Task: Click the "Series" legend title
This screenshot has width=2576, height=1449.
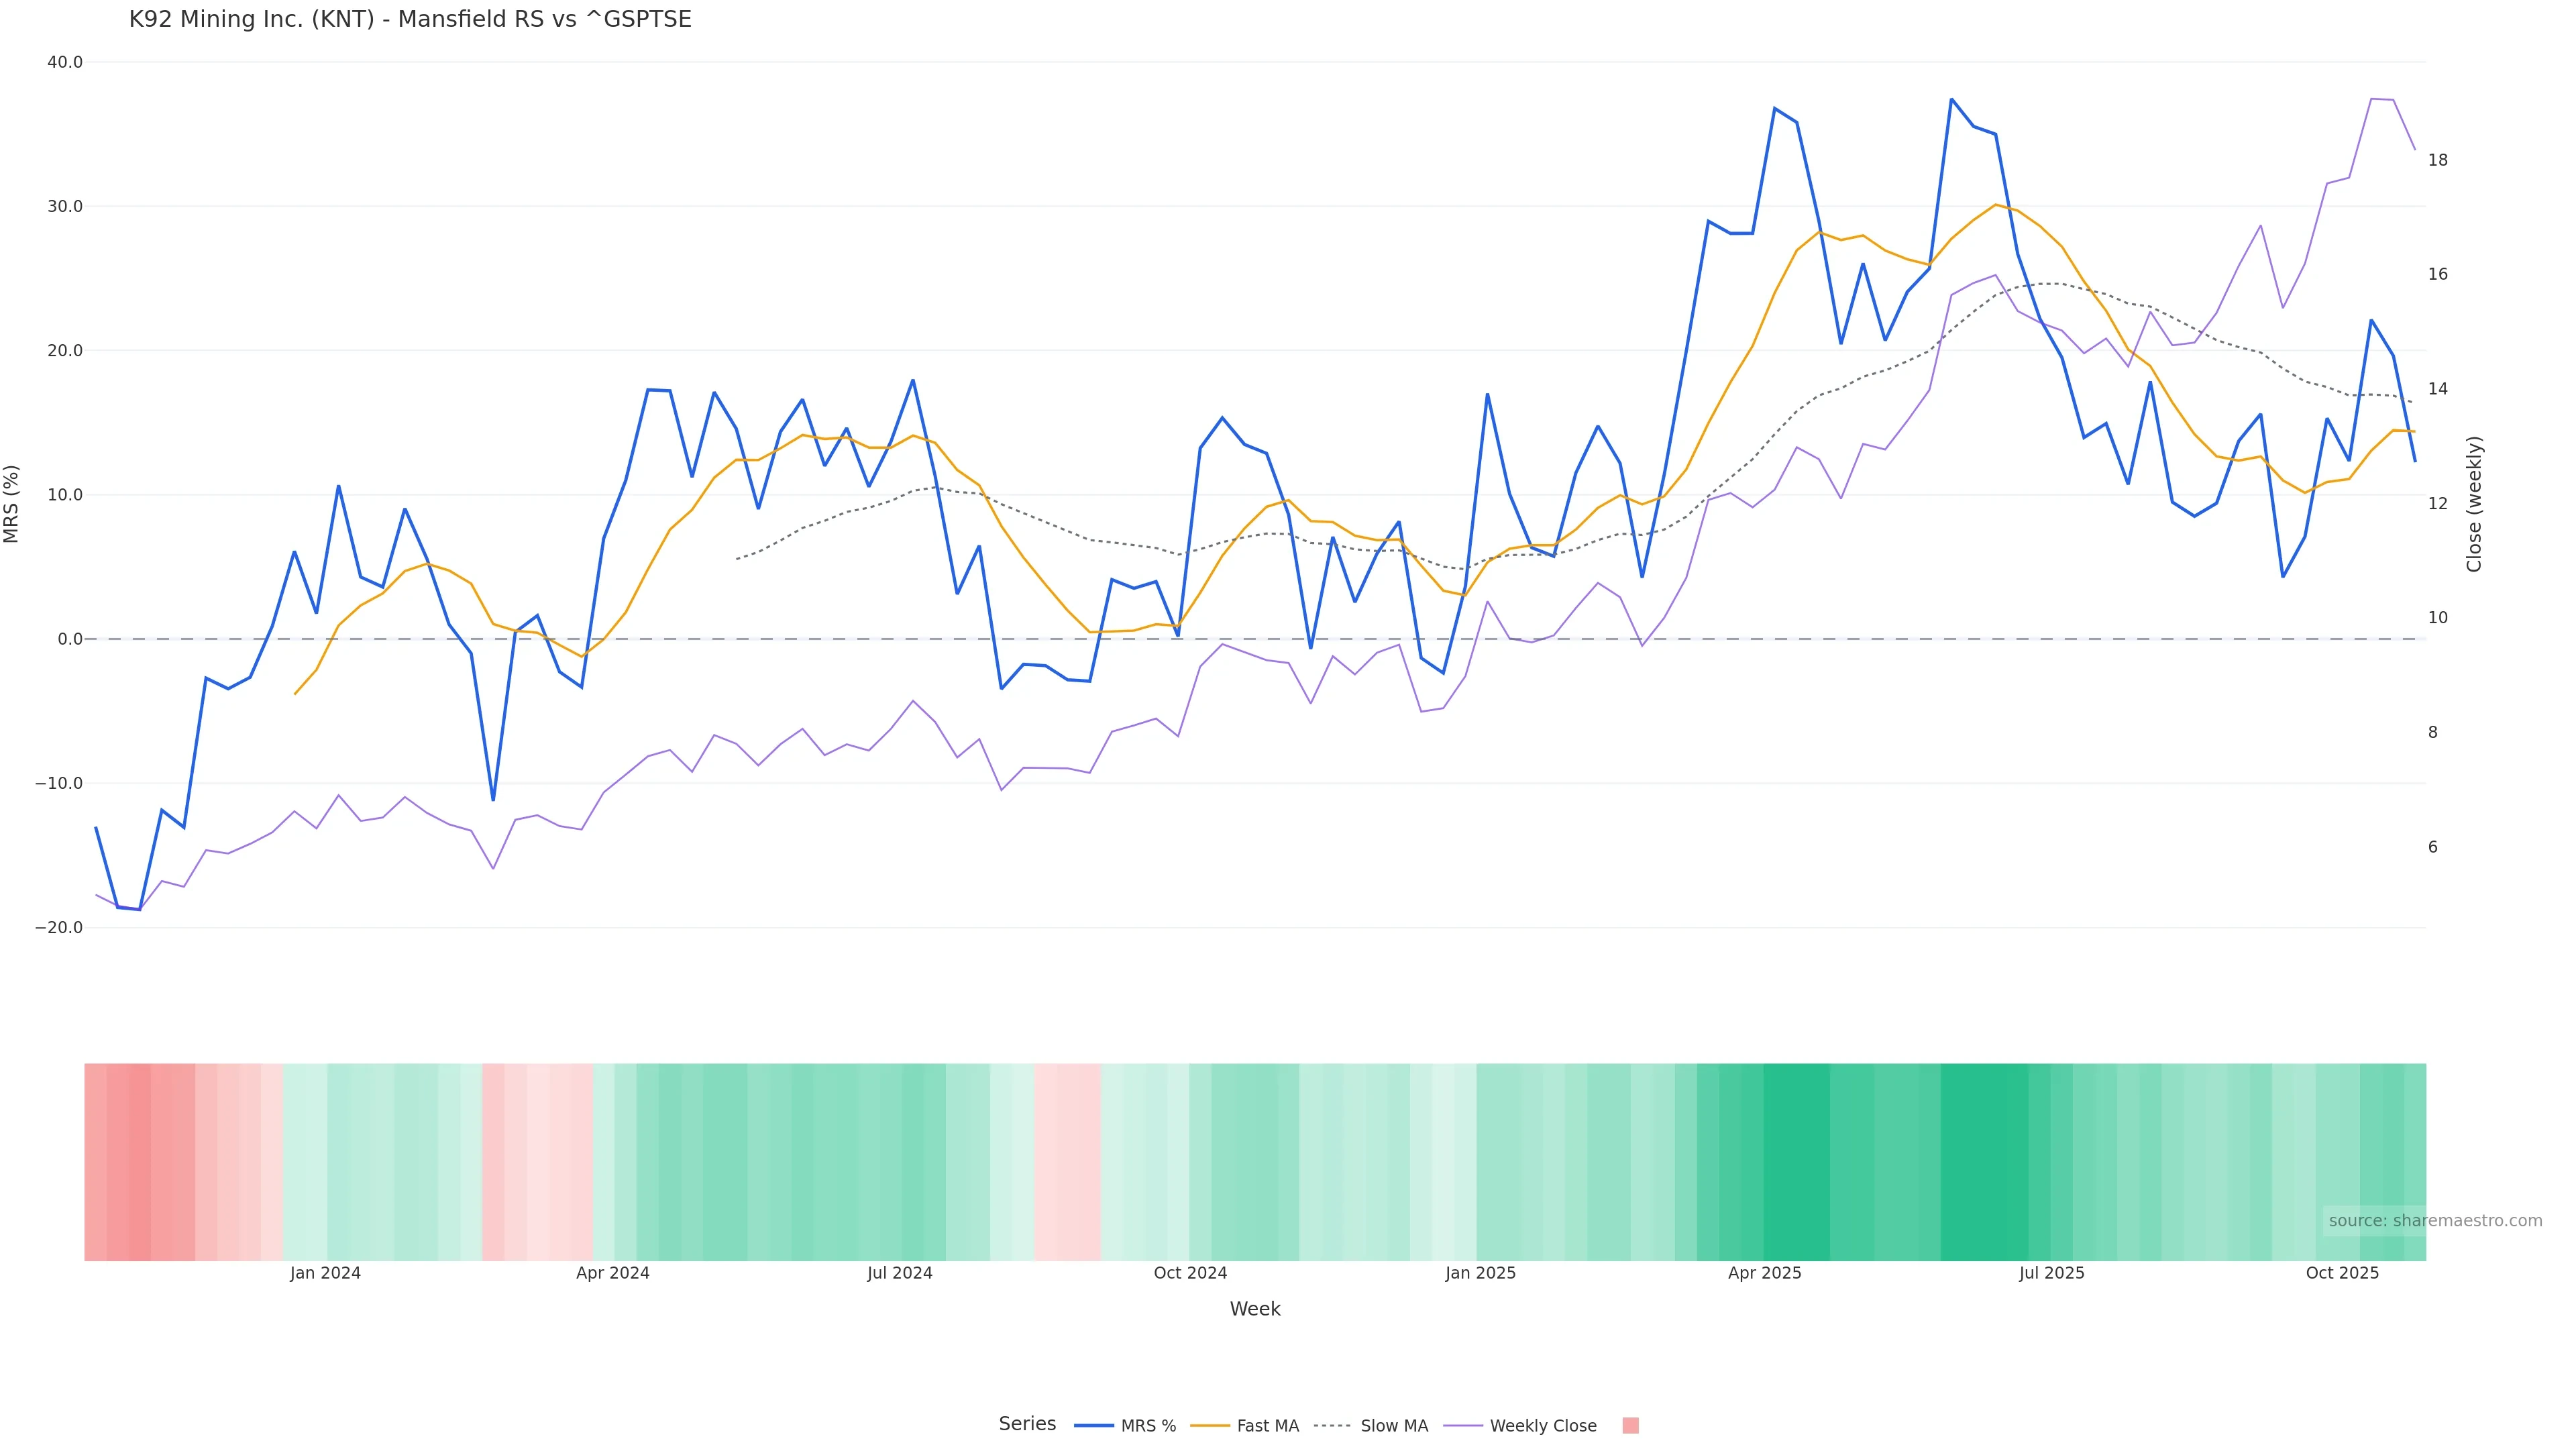Action: [1027, 1423]
